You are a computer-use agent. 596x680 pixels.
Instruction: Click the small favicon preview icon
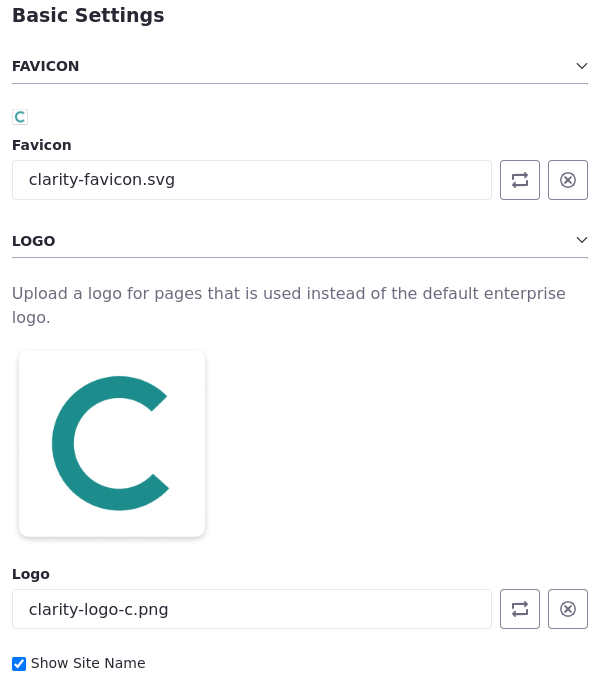click(20, 117)
